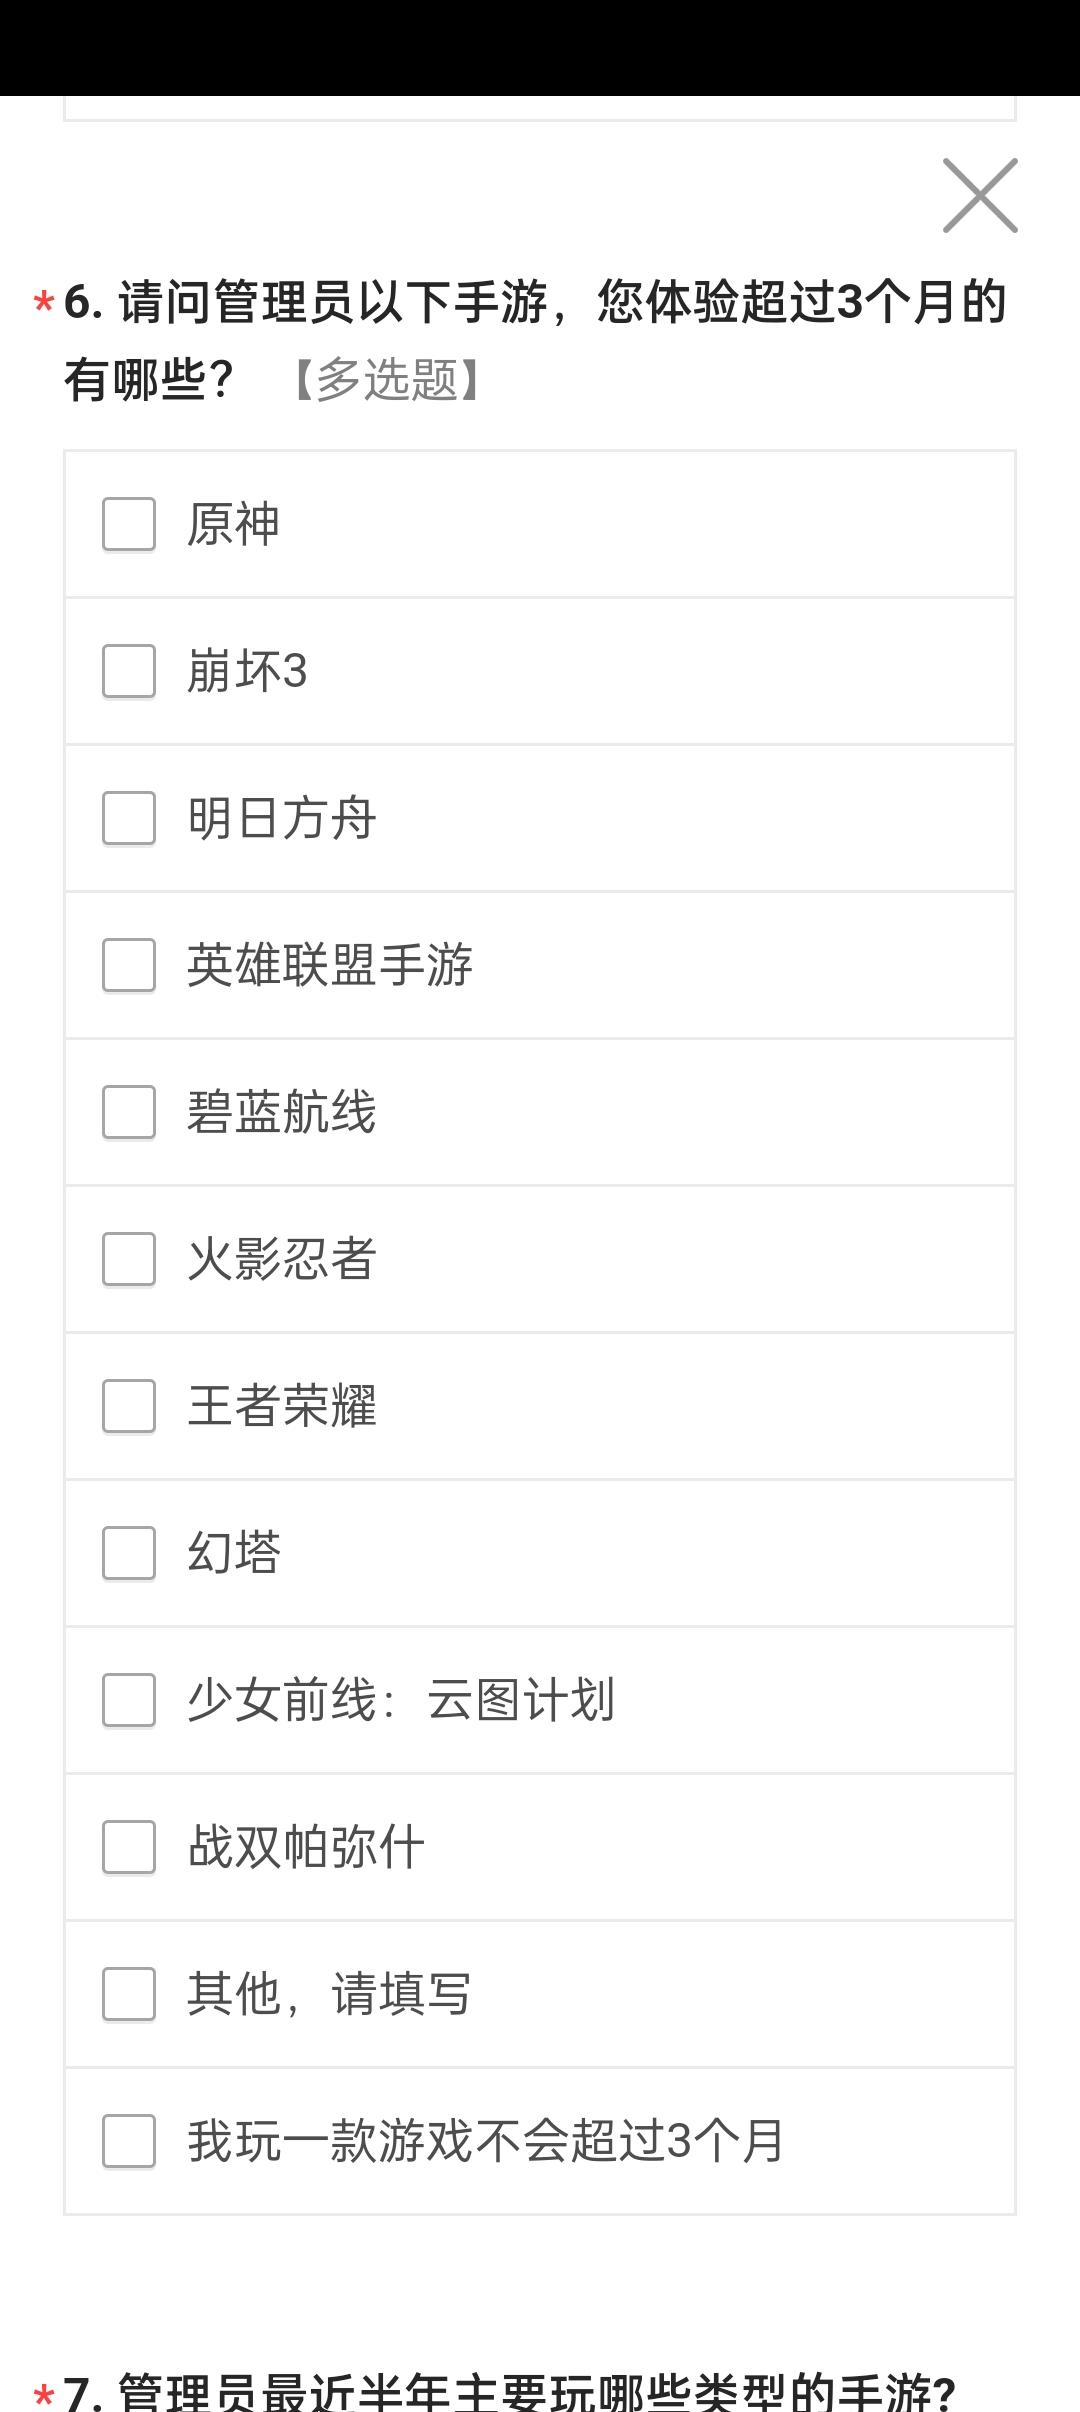Viewport: 1080px width, 2412px height.
Task: Tick the 火影忍者 checkbox
Action: [x=129, y=1259]
